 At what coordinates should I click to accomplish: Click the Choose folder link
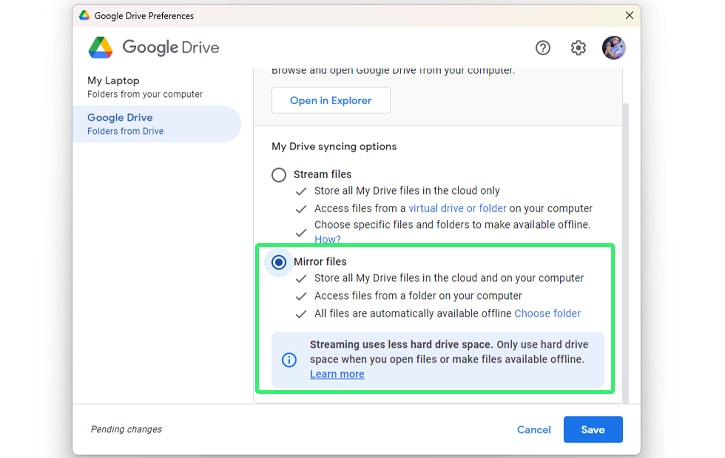[547, 313]
